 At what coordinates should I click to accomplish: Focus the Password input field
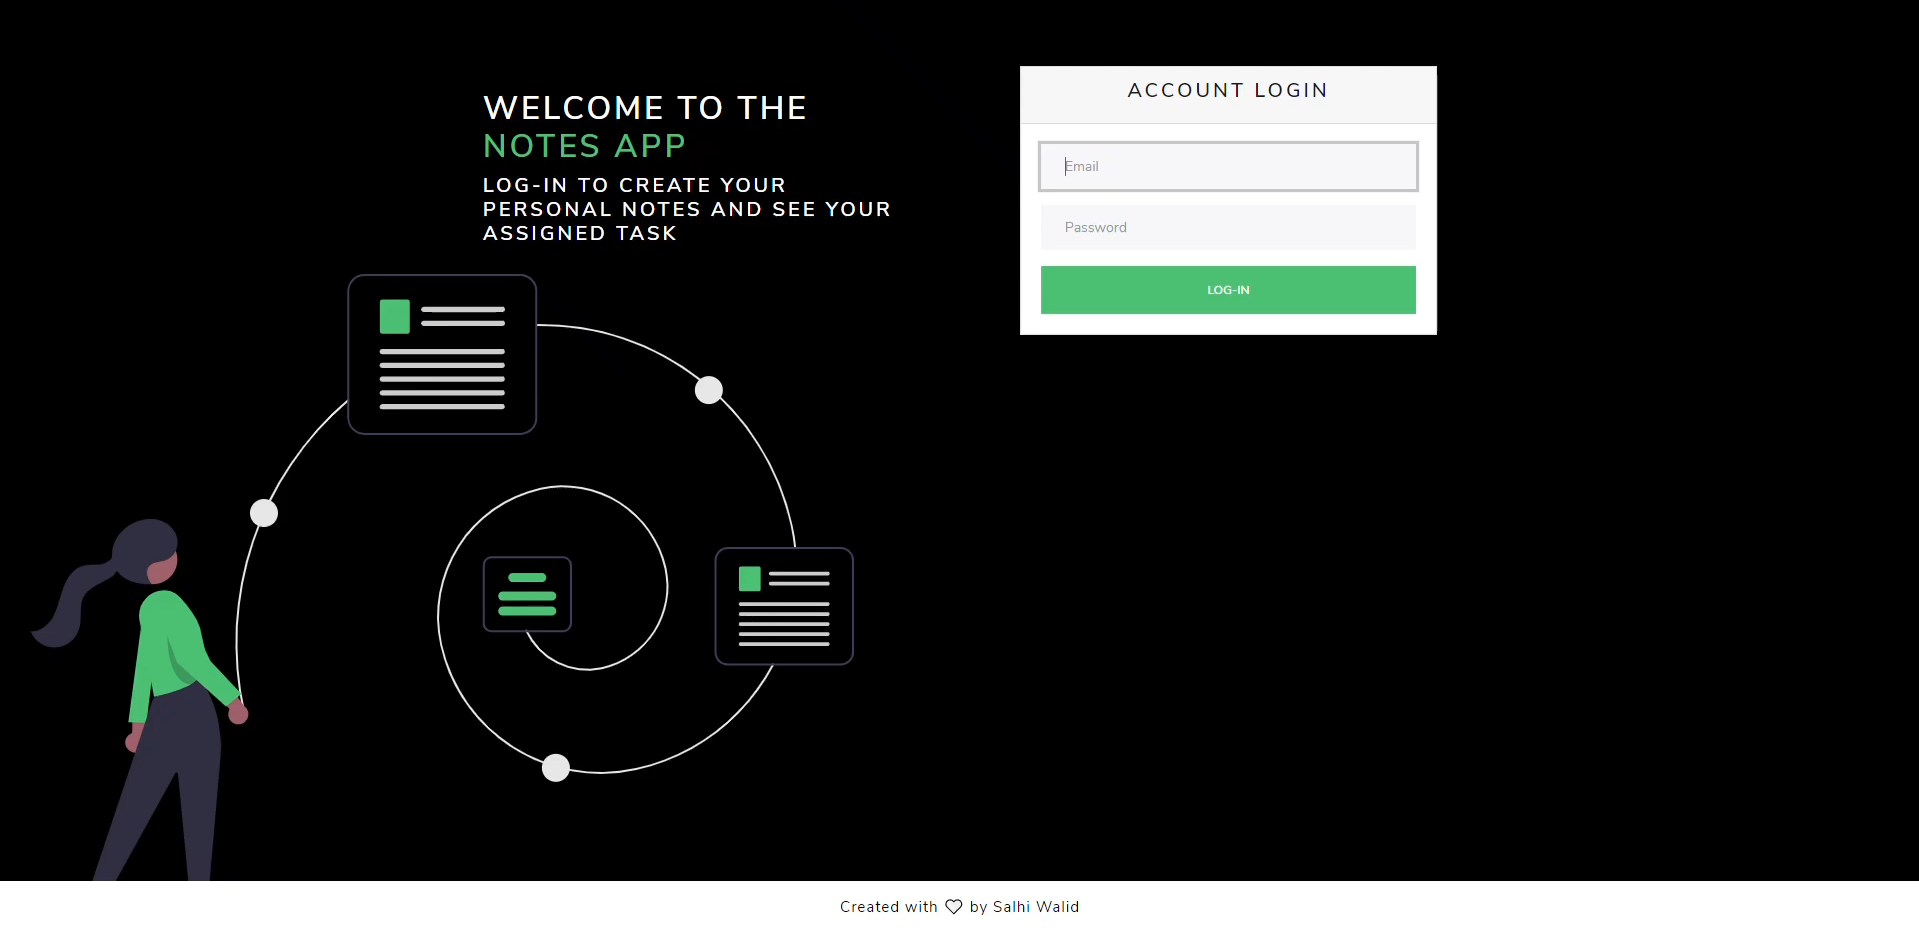tap(1228, 227)
